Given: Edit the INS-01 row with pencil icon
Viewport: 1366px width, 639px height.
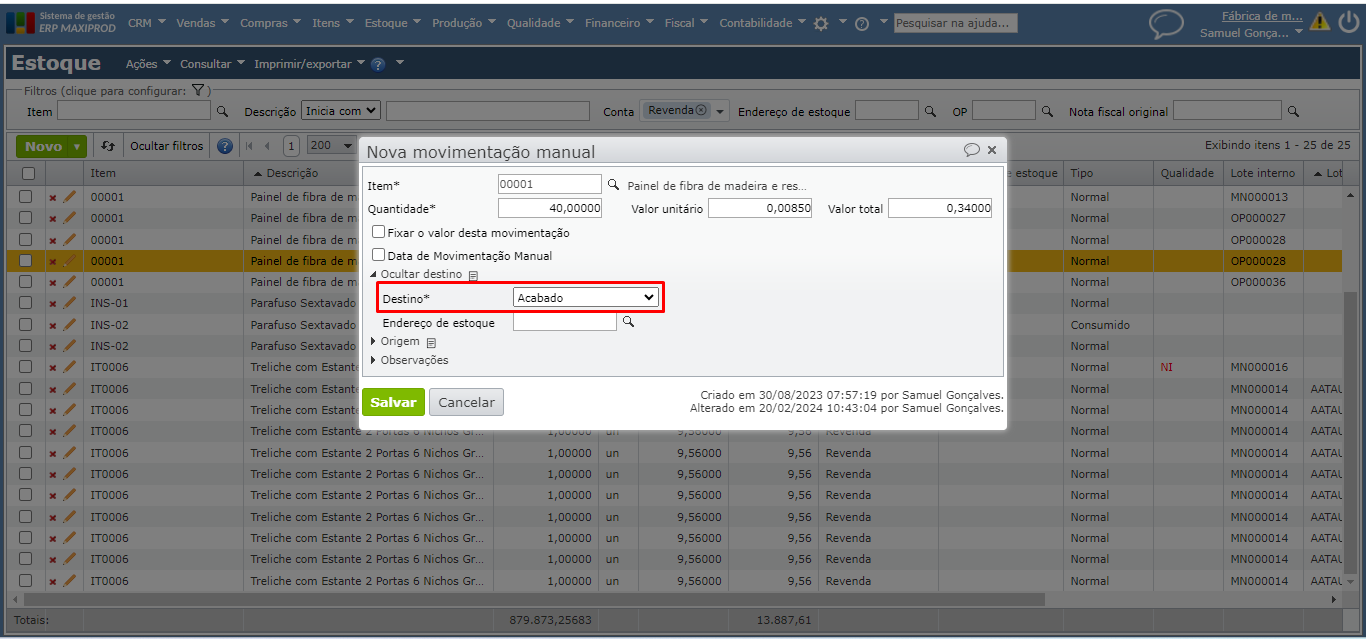Looking at the screenshot, I should tap(69, 303).
